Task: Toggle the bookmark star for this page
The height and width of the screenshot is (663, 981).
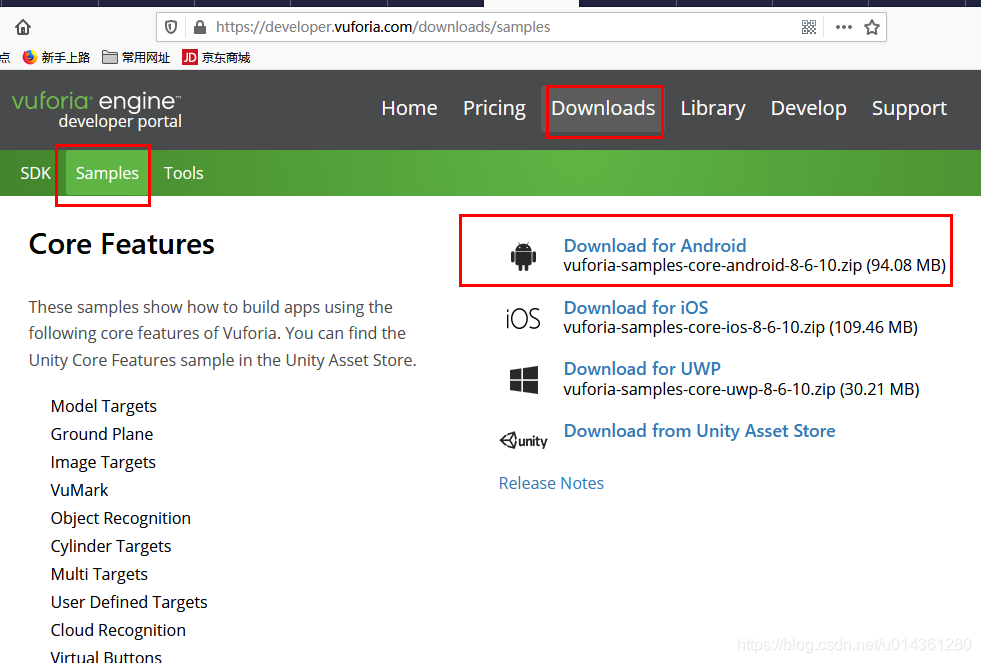Action: pyautogui.click(x=870, y=27)
